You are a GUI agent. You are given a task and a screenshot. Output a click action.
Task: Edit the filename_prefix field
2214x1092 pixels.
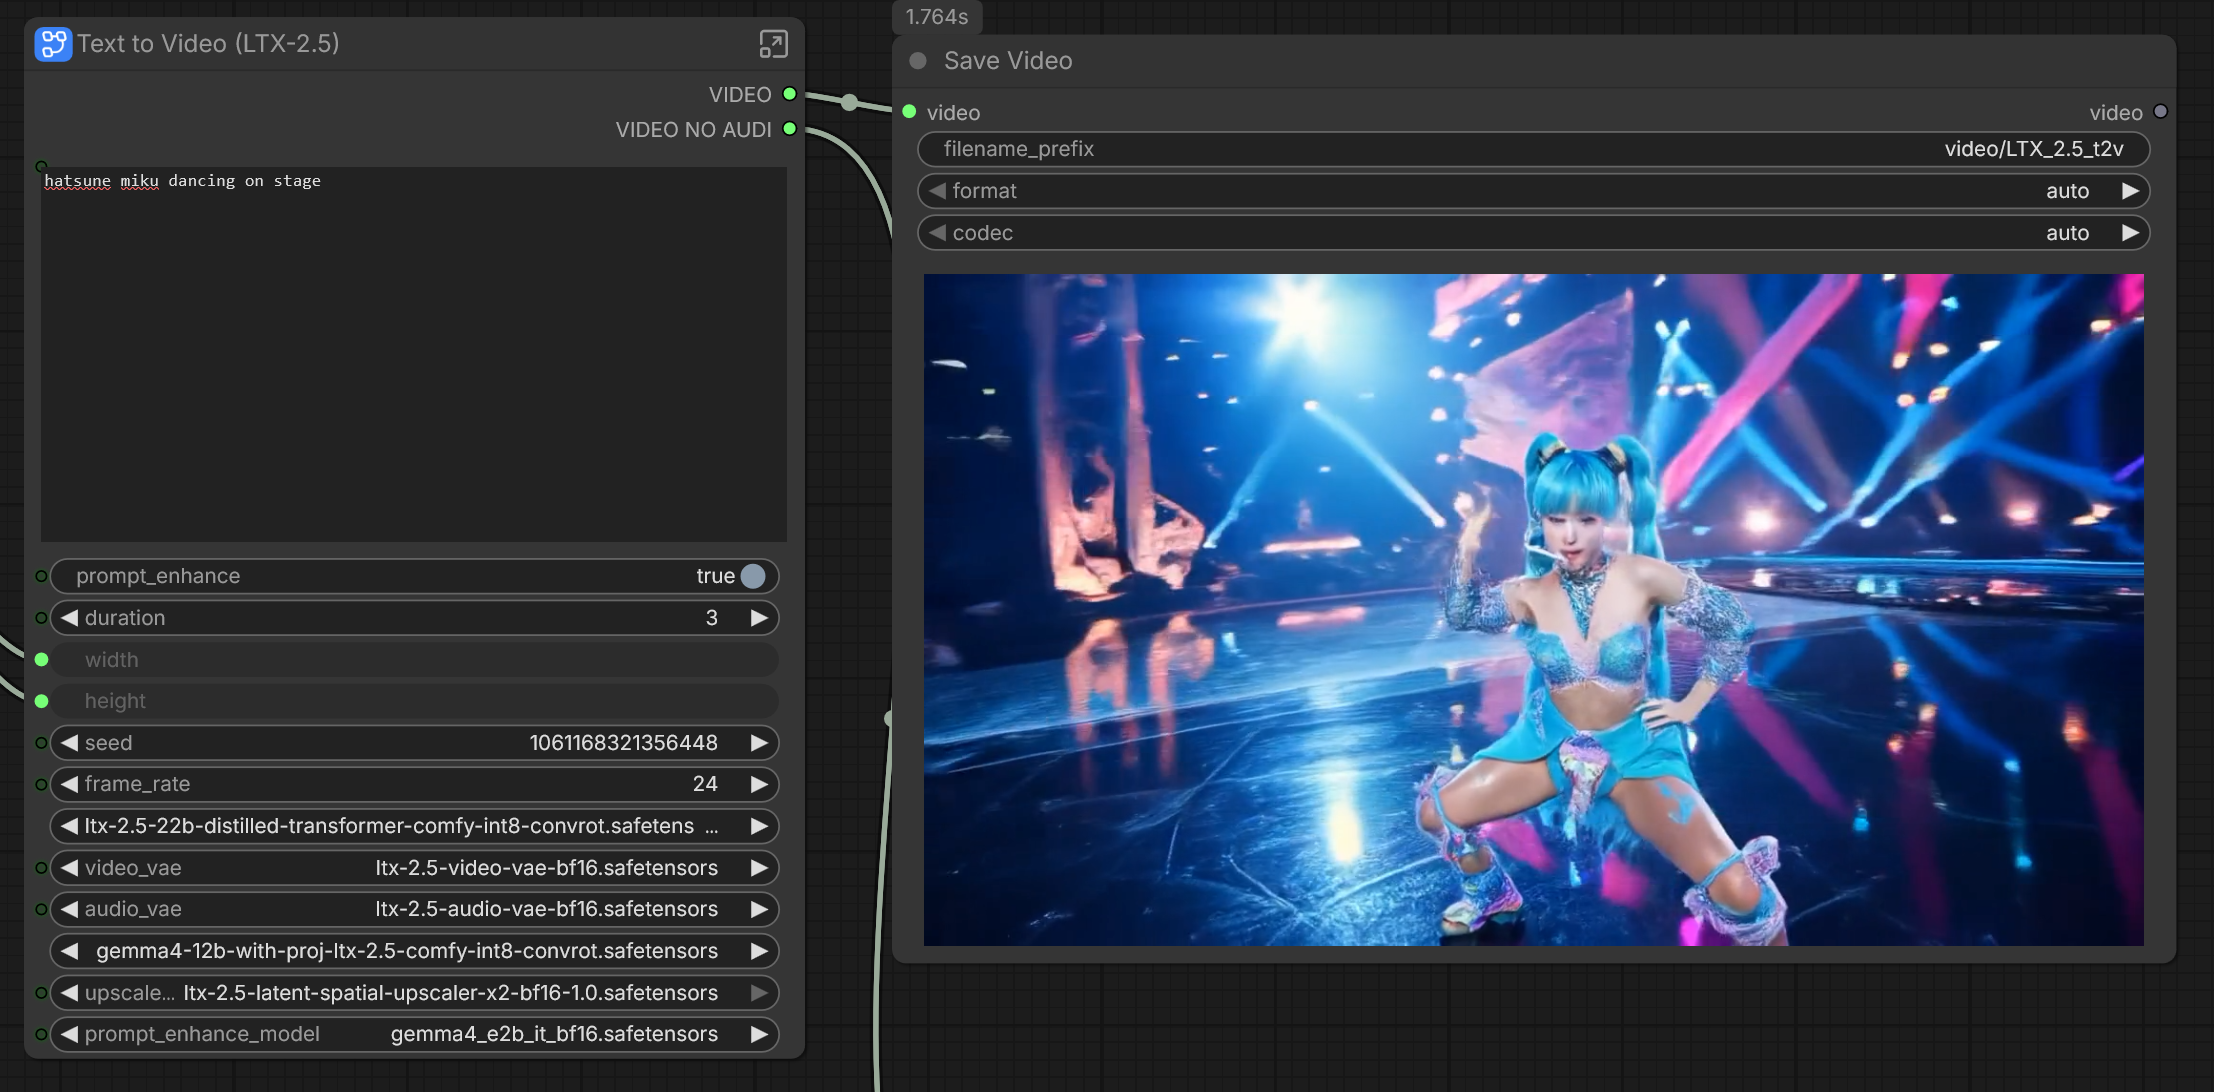click(1534, 149)
